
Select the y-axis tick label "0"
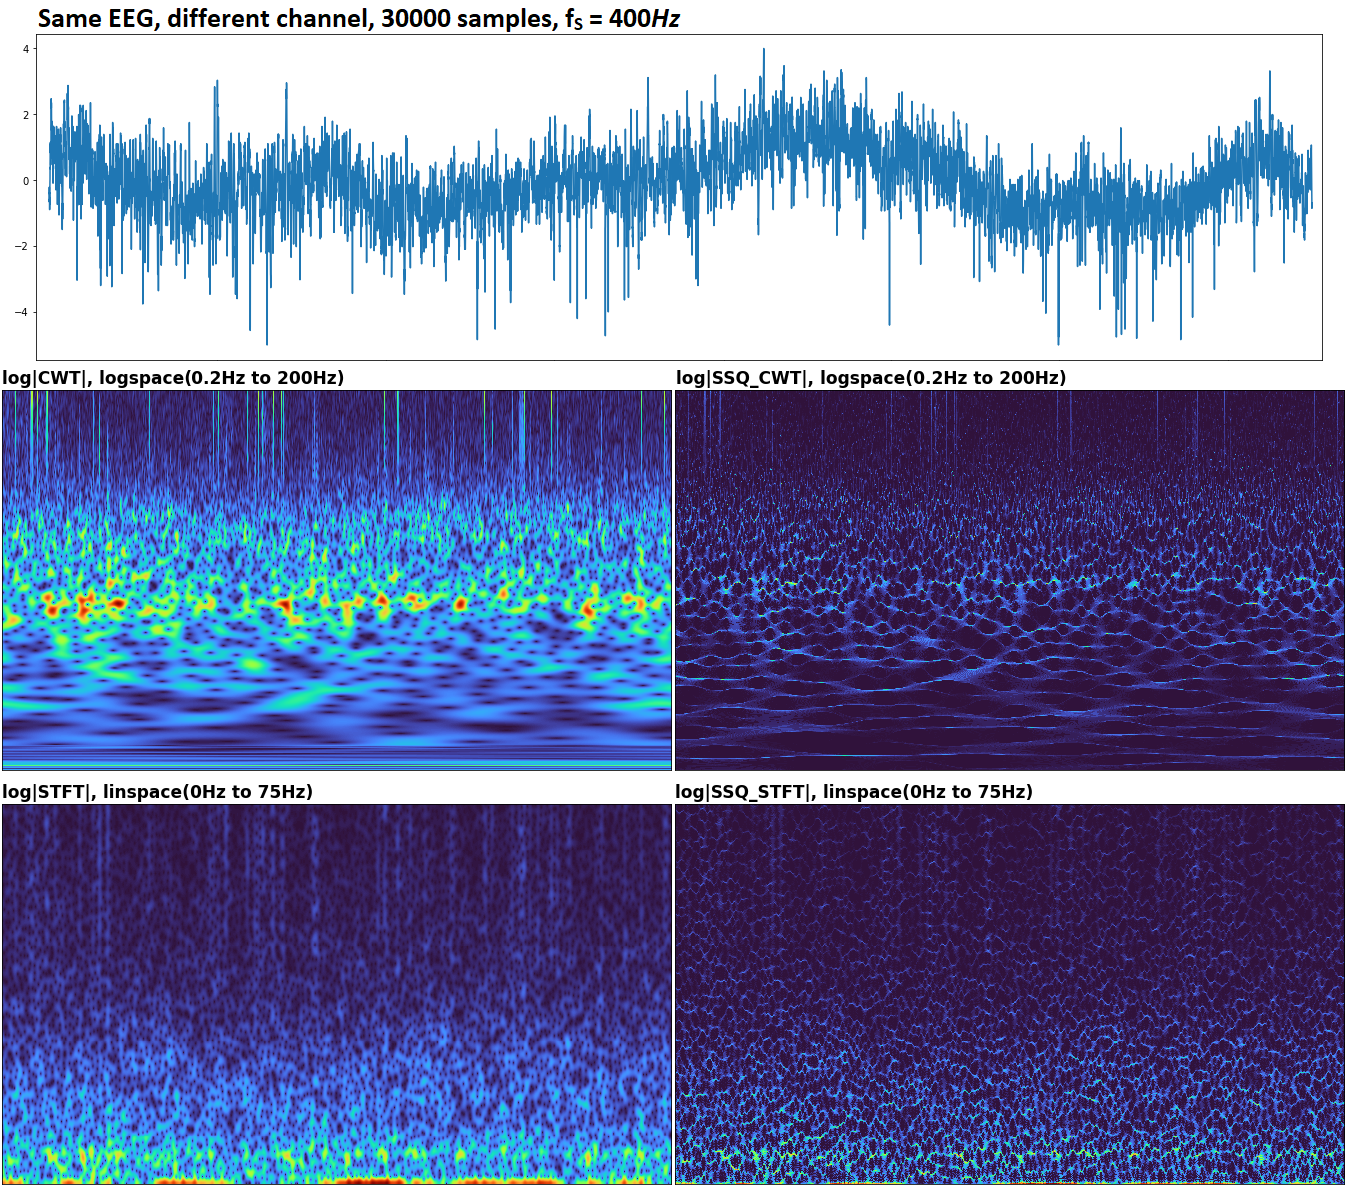[27, 181]
